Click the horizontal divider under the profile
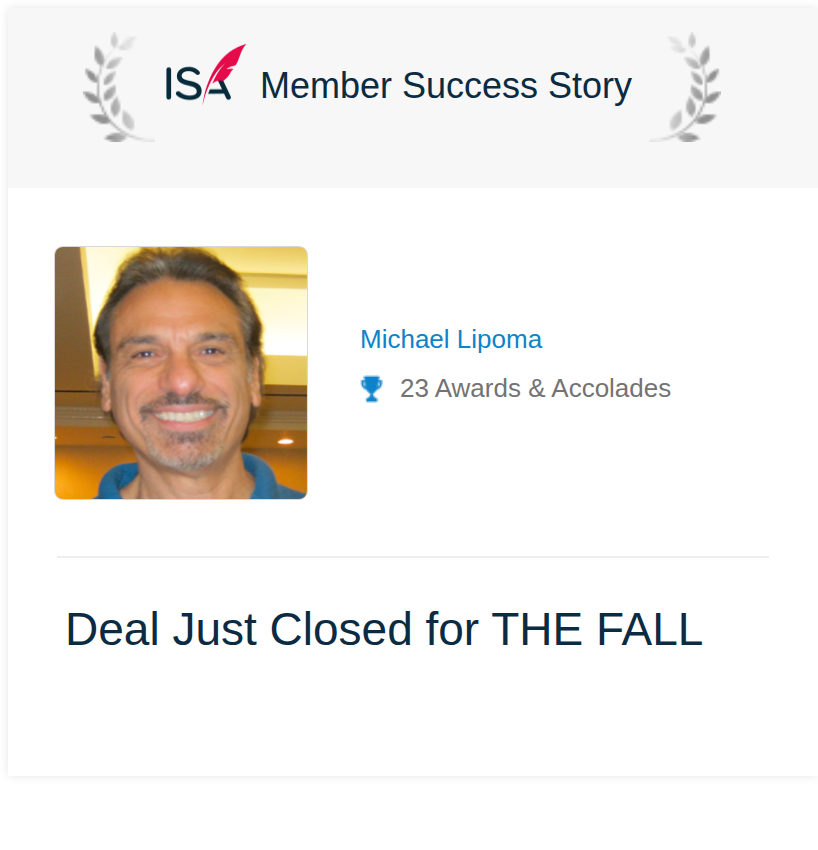 pos(413,557)
